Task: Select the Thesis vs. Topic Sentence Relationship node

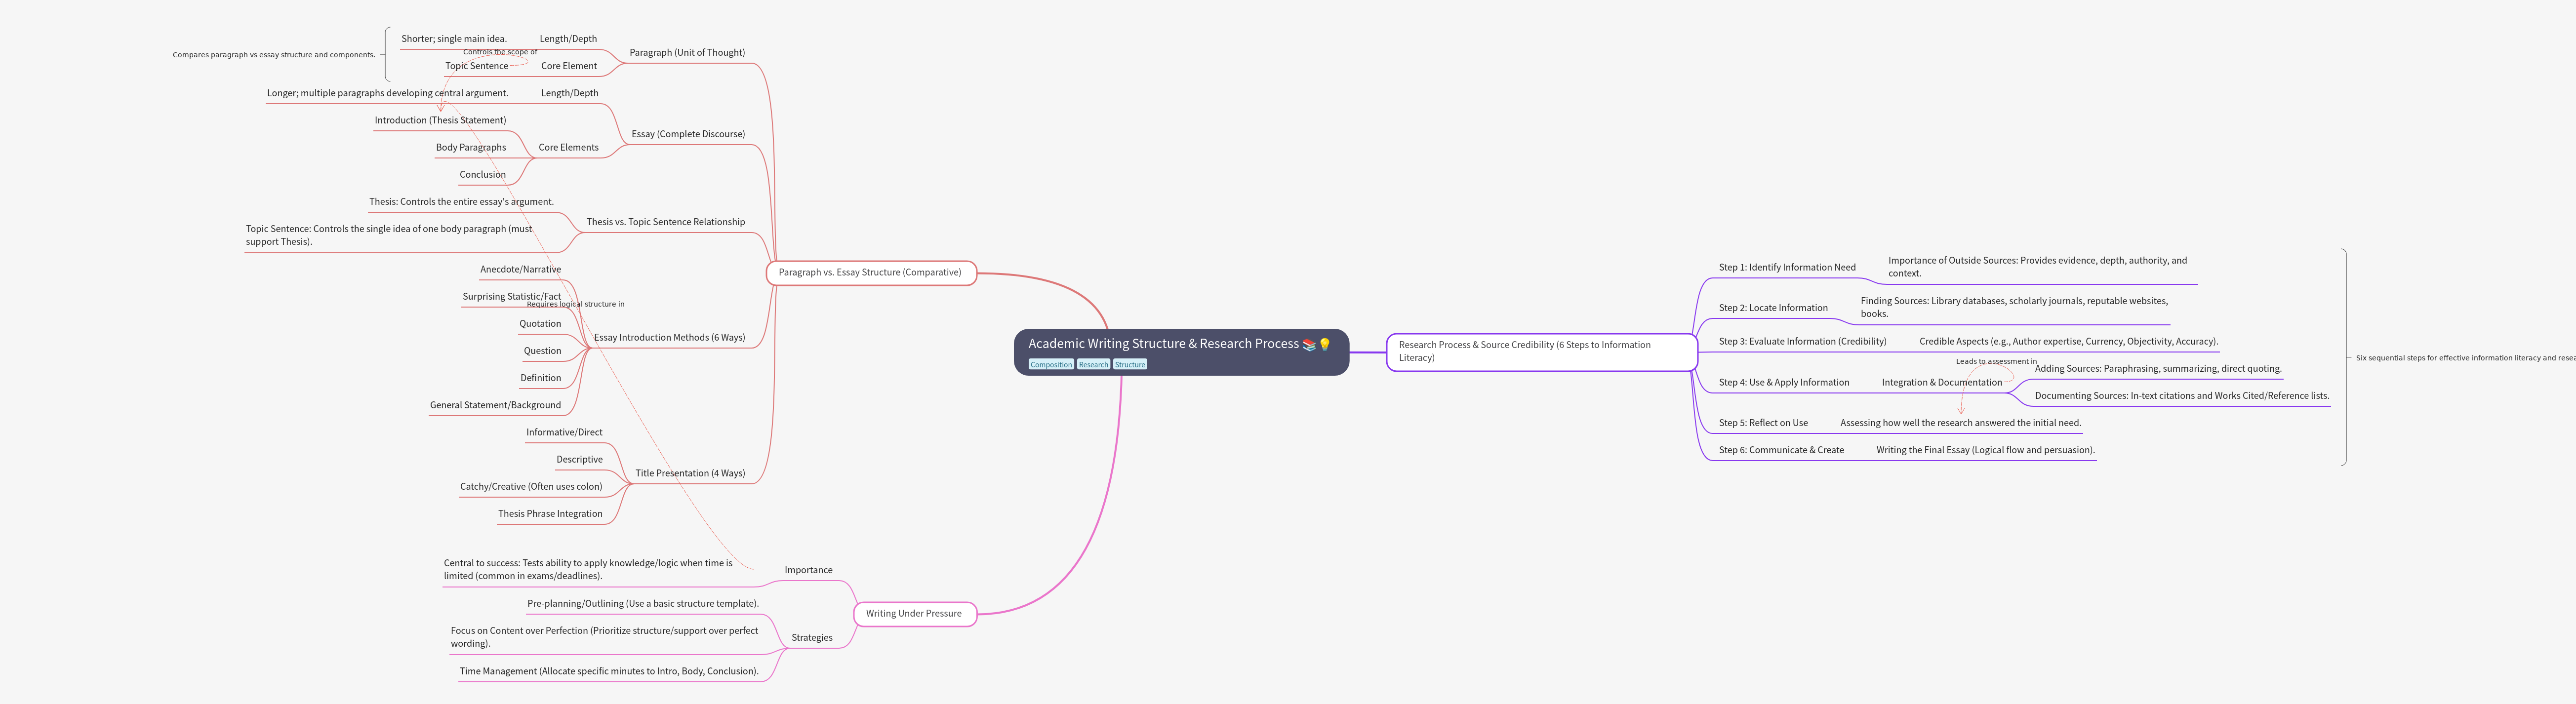Action: [x=665, y=222]
